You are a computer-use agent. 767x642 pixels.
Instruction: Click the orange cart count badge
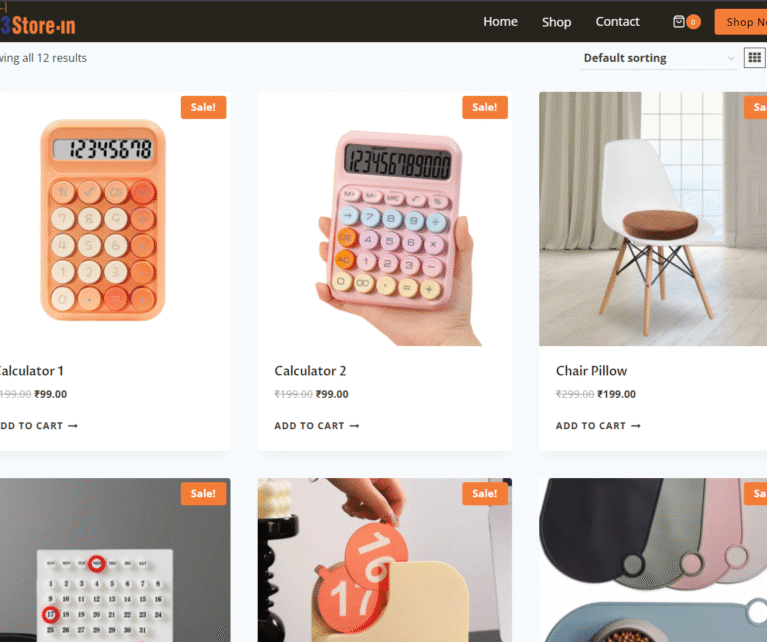coord(693,22)
